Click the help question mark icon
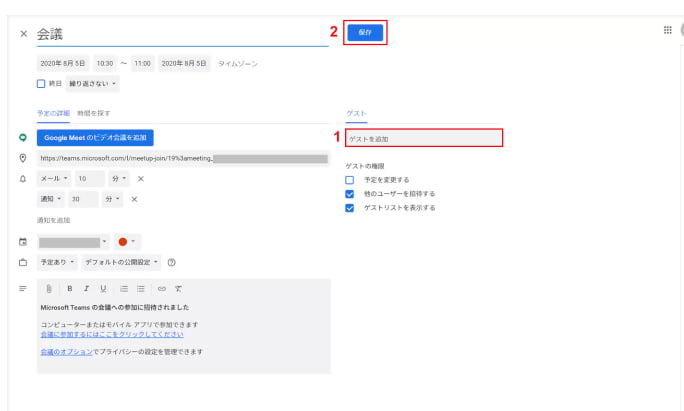Image resolution: width=684 pixels, height=411 pixels. point(171,263)
